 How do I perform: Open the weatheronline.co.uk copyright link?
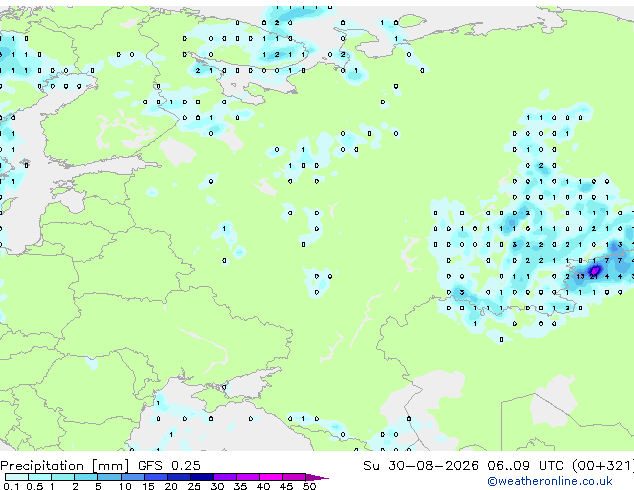point(550,481)
